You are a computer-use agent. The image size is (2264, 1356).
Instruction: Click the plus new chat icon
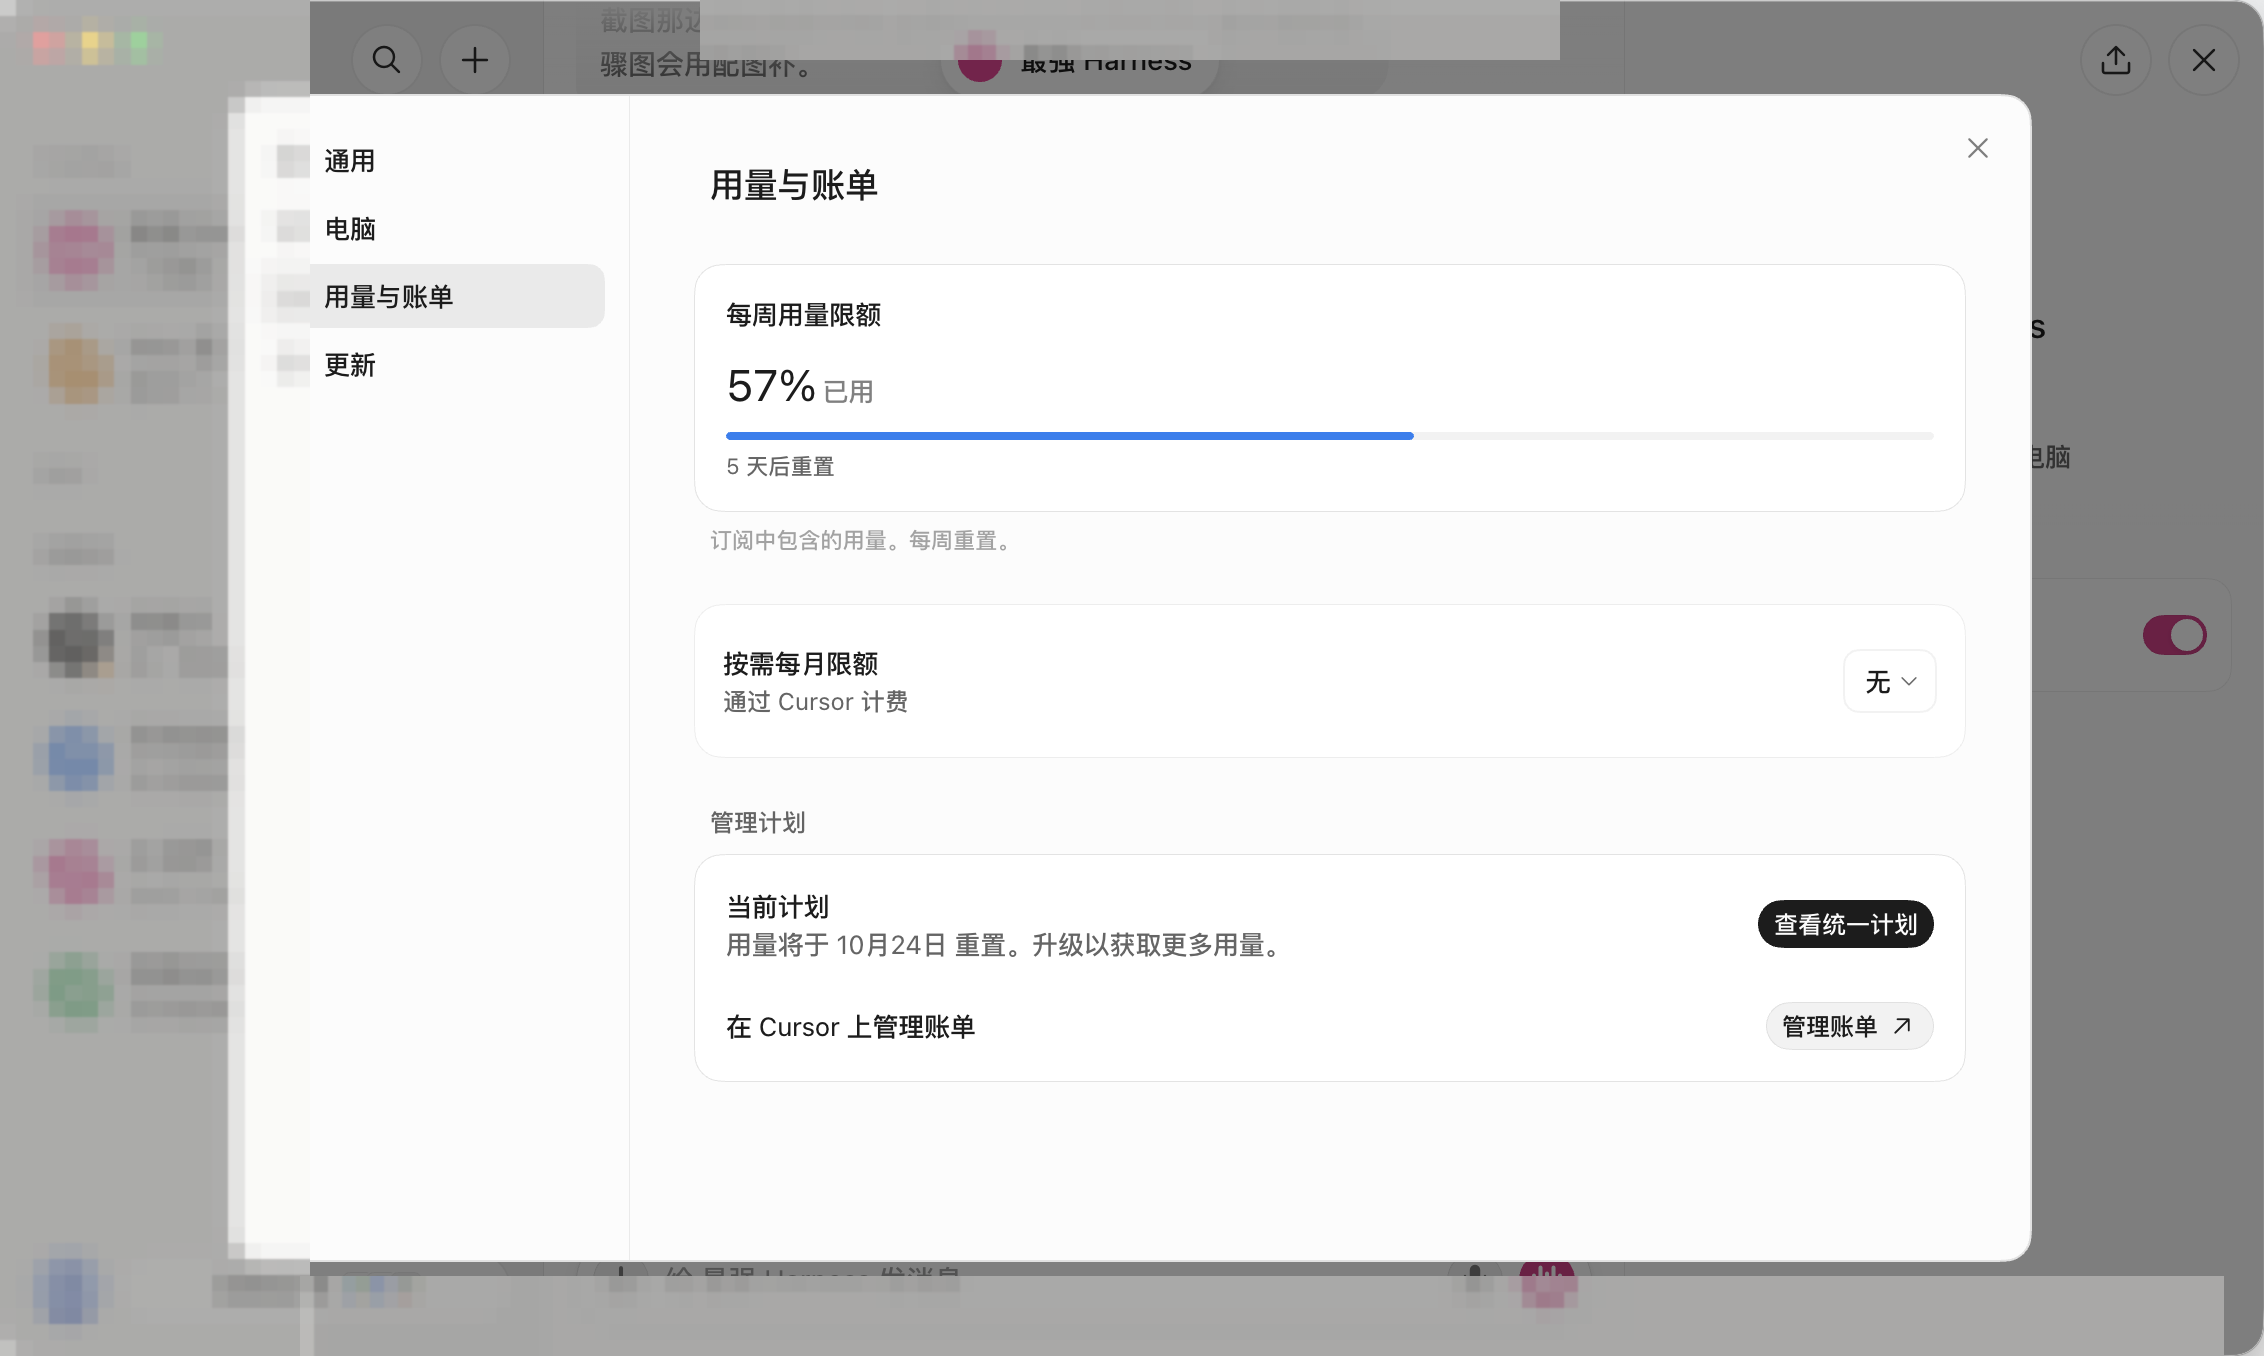point(475,60)
